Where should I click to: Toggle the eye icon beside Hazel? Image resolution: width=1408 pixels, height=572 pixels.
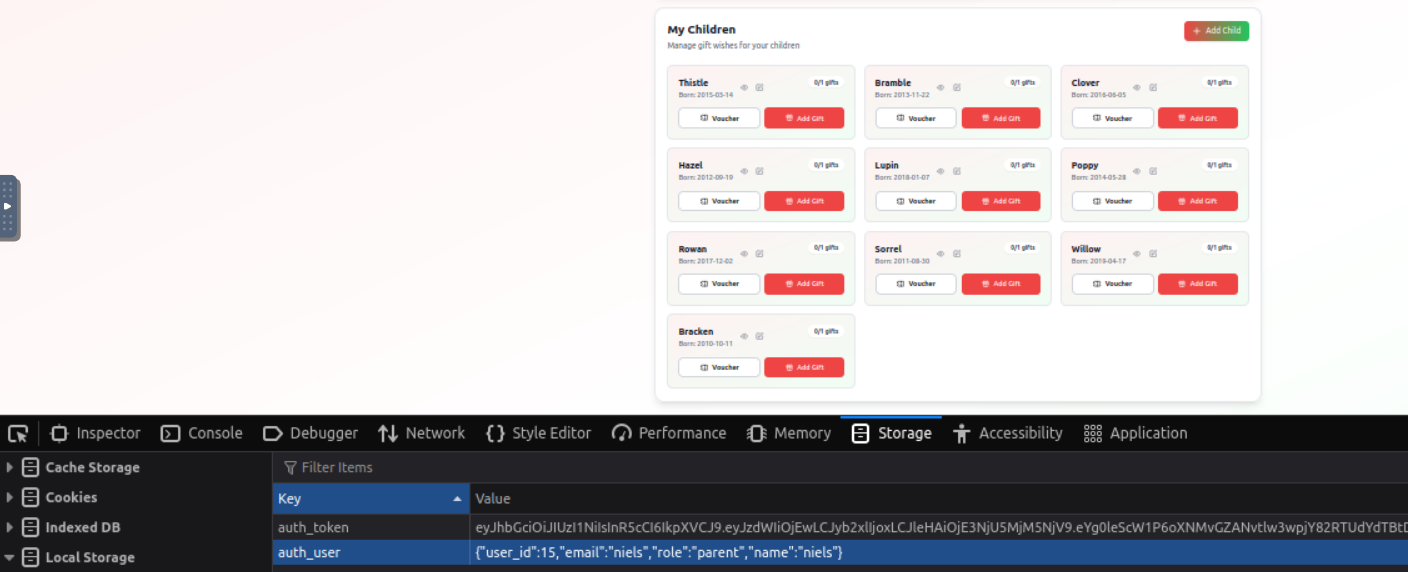point(744,171)
